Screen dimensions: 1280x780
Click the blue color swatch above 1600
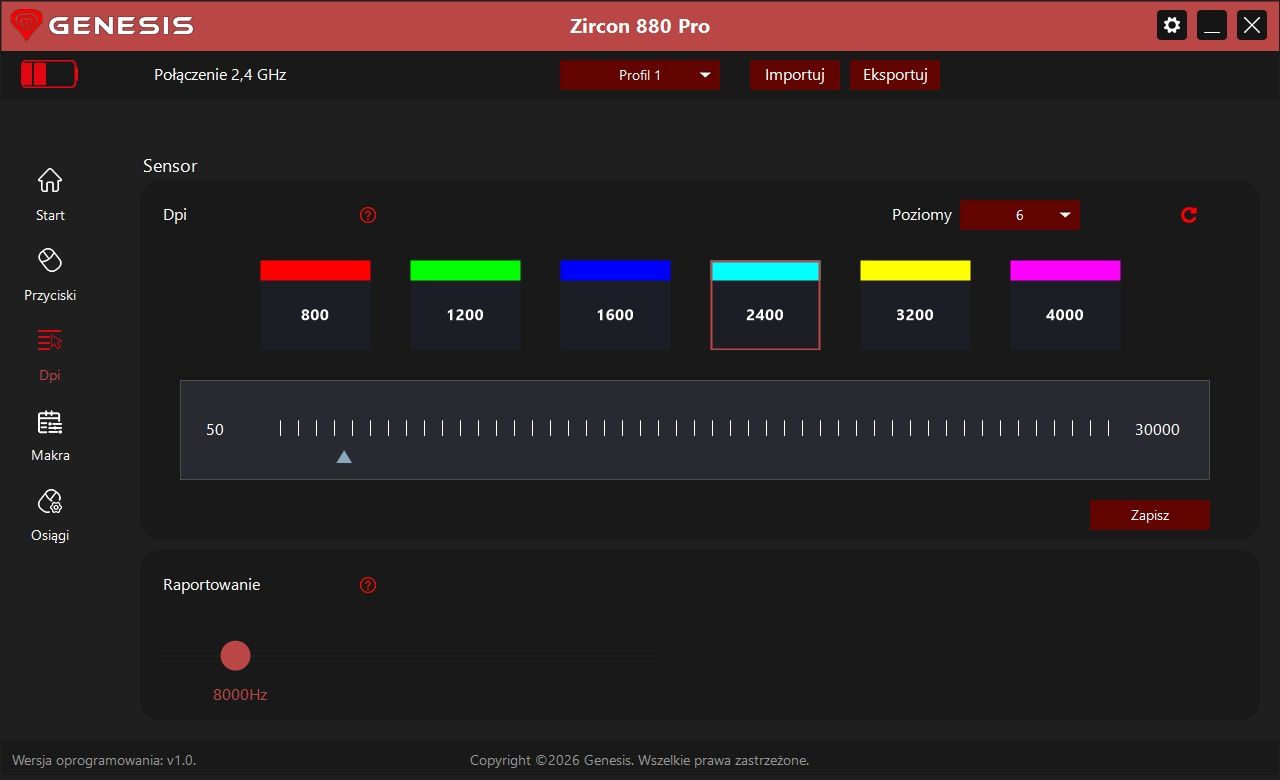tap(615, 270)
